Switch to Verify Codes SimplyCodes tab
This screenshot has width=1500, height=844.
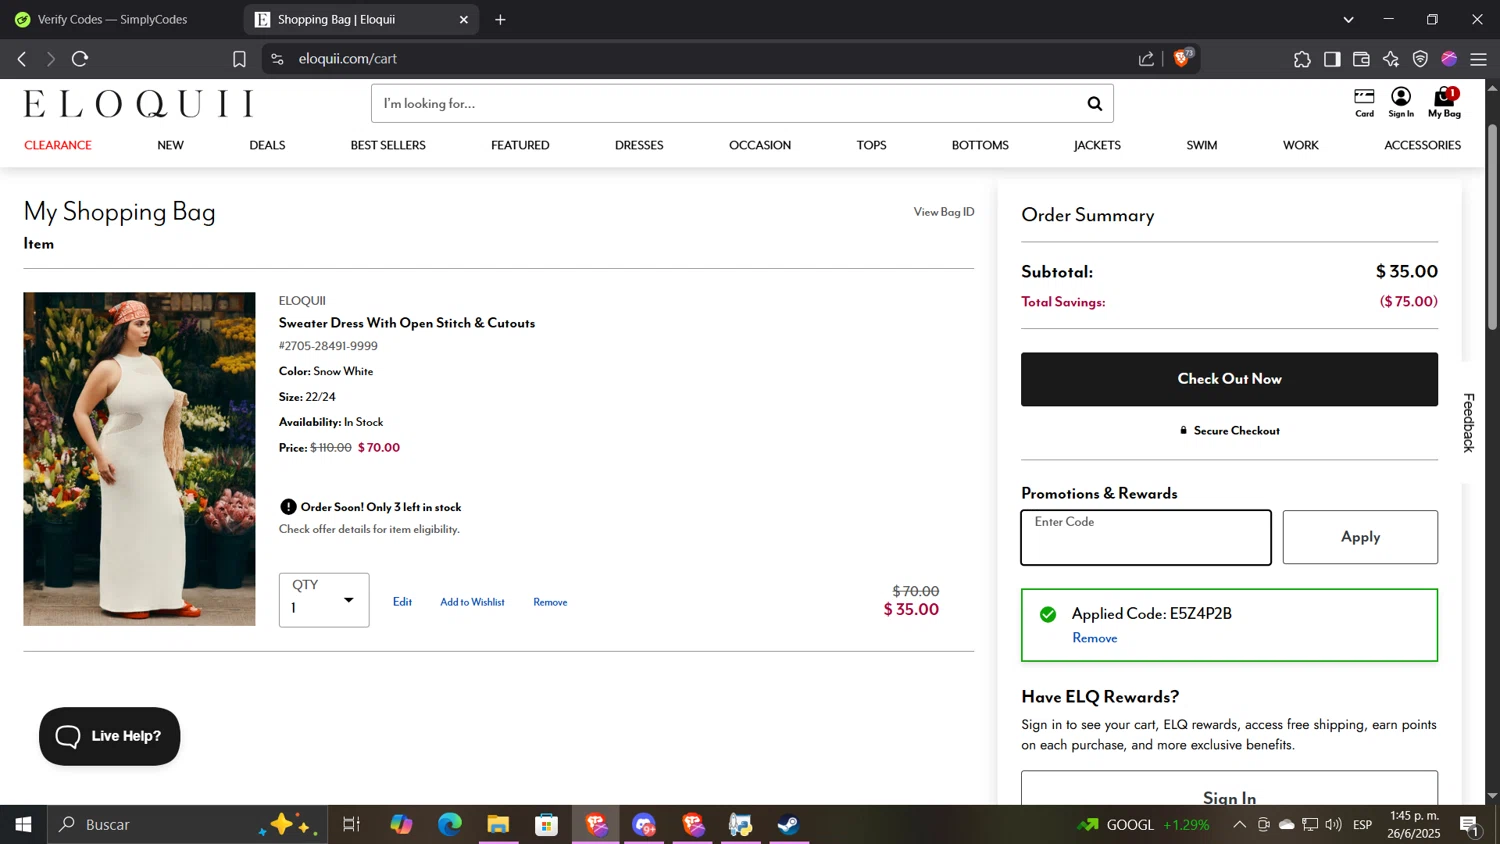(x=120, y=19)
